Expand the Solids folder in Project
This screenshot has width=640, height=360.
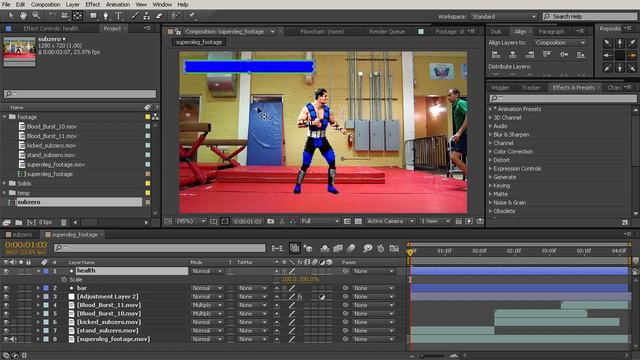point(4,183)
